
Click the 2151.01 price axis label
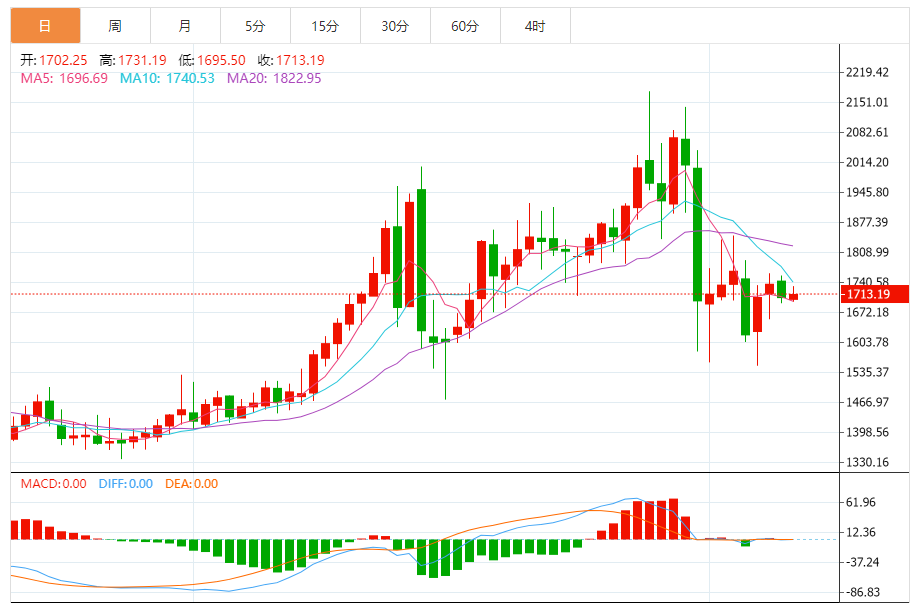[867, 102]
